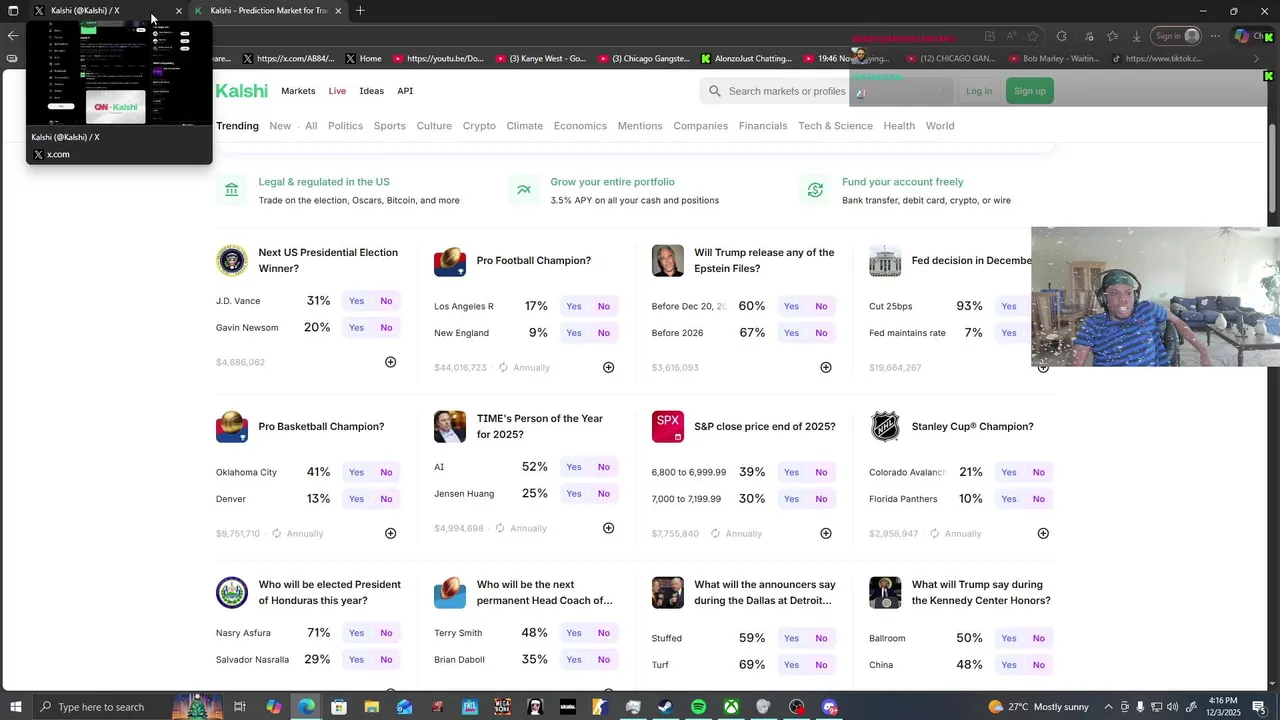This screenshot has height=720, width=1280.
Task: Select No for Jensen Huang
Action: [x=604, y=494]
